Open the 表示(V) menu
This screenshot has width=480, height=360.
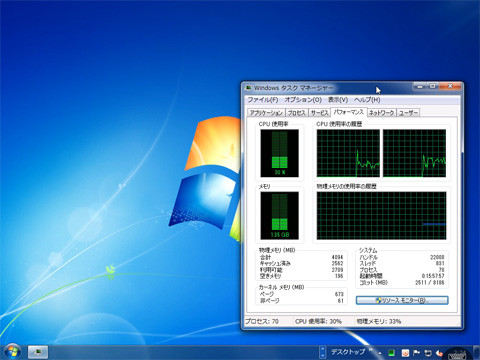[338, 100]
